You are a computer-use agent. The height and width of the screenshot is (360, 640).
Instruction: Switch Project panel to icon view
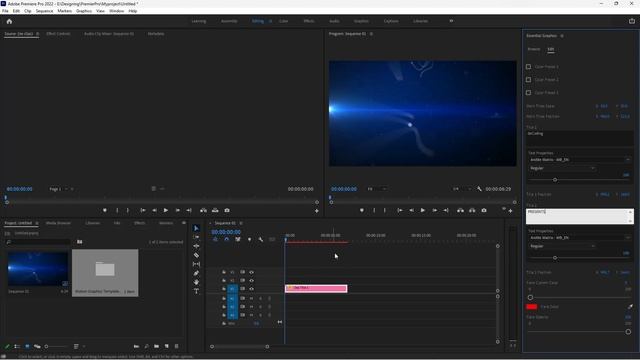point(27,346)
